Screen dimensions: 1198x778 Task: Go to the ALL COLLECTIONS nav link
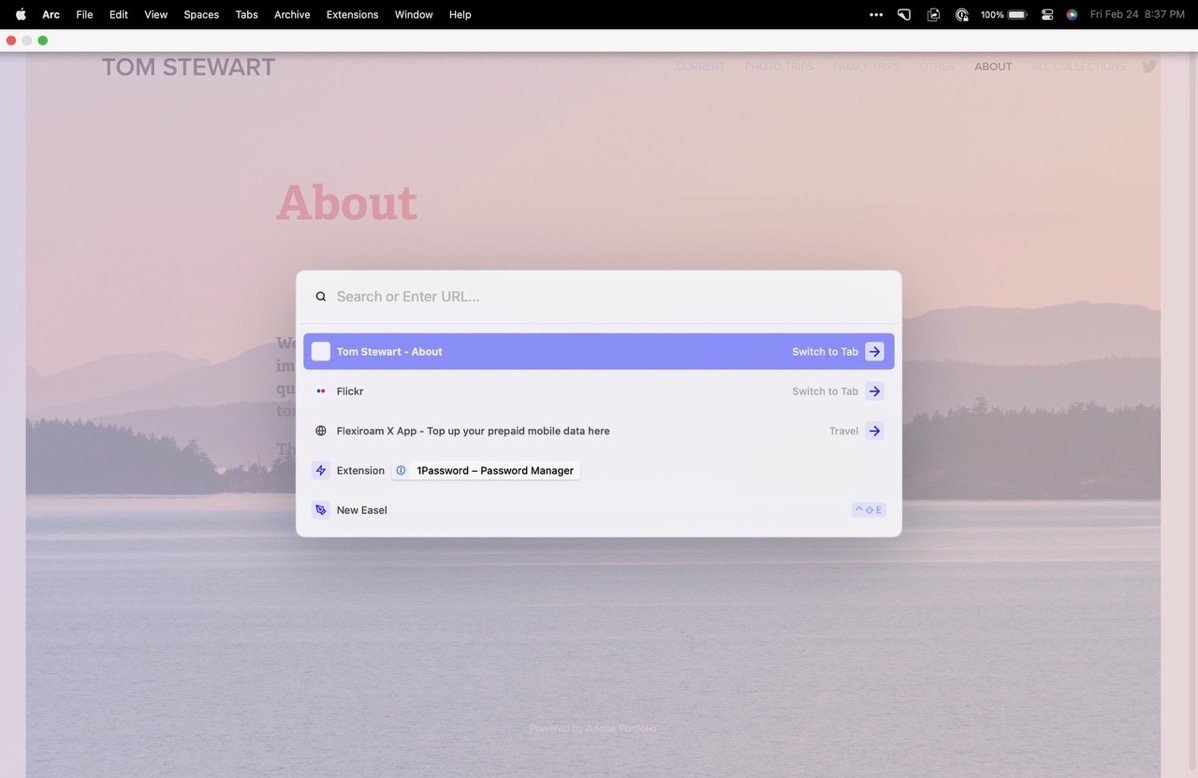click(x=1078, y=66)
